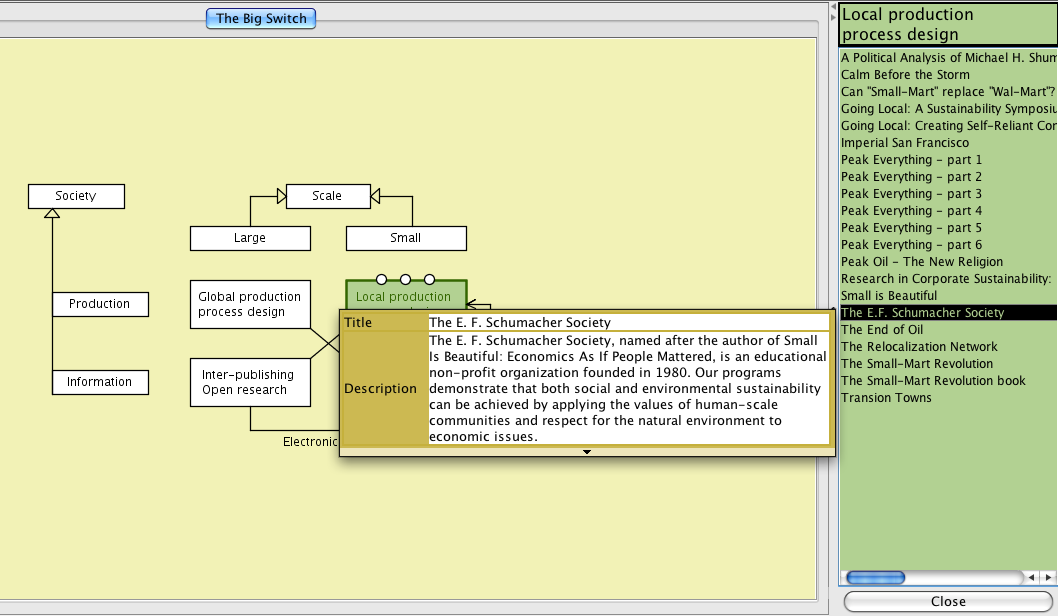Click into the Description text area

pos(628,388)
